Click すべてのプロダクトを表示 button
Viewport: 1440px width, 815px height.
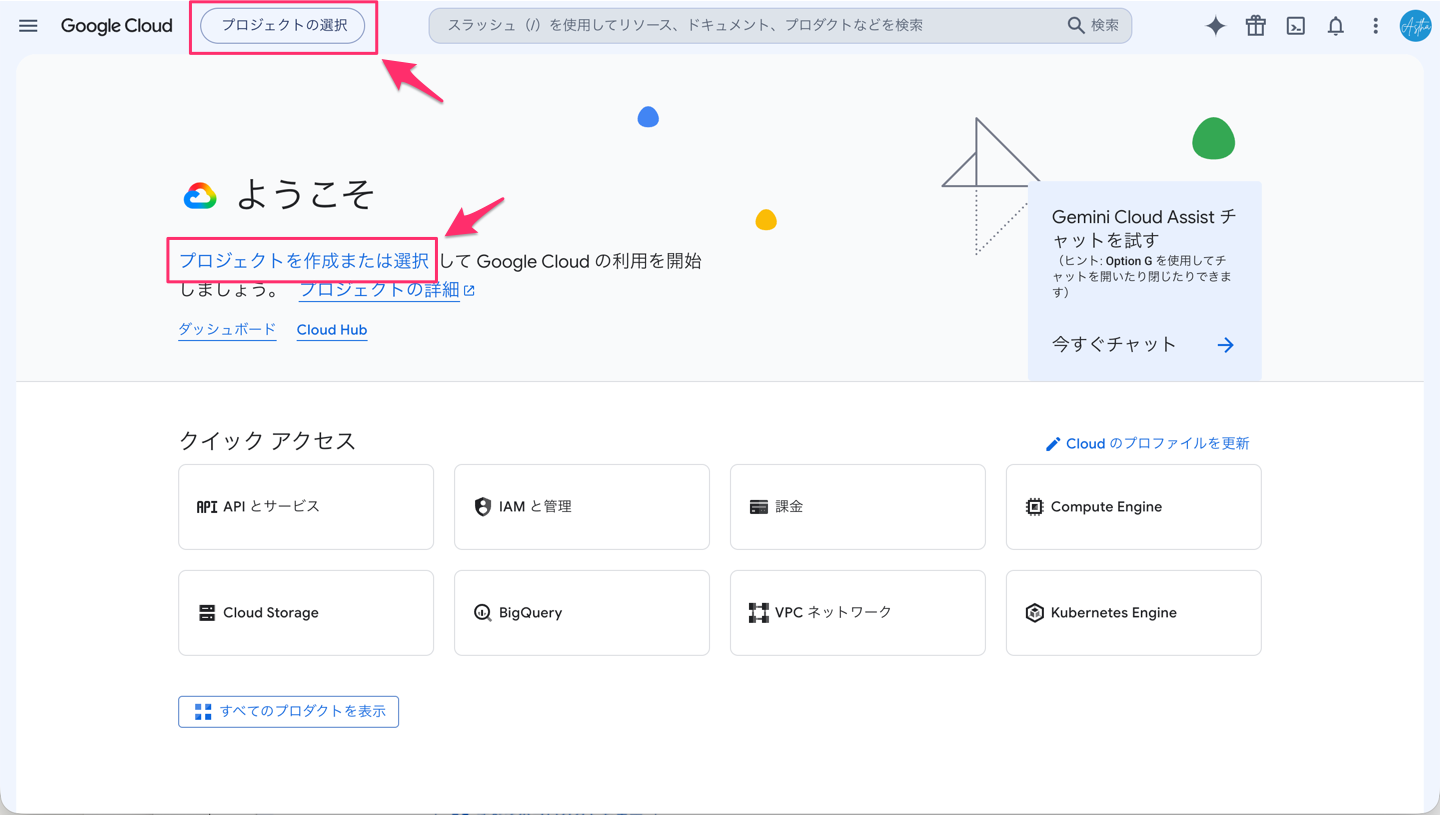click(289, 712)
